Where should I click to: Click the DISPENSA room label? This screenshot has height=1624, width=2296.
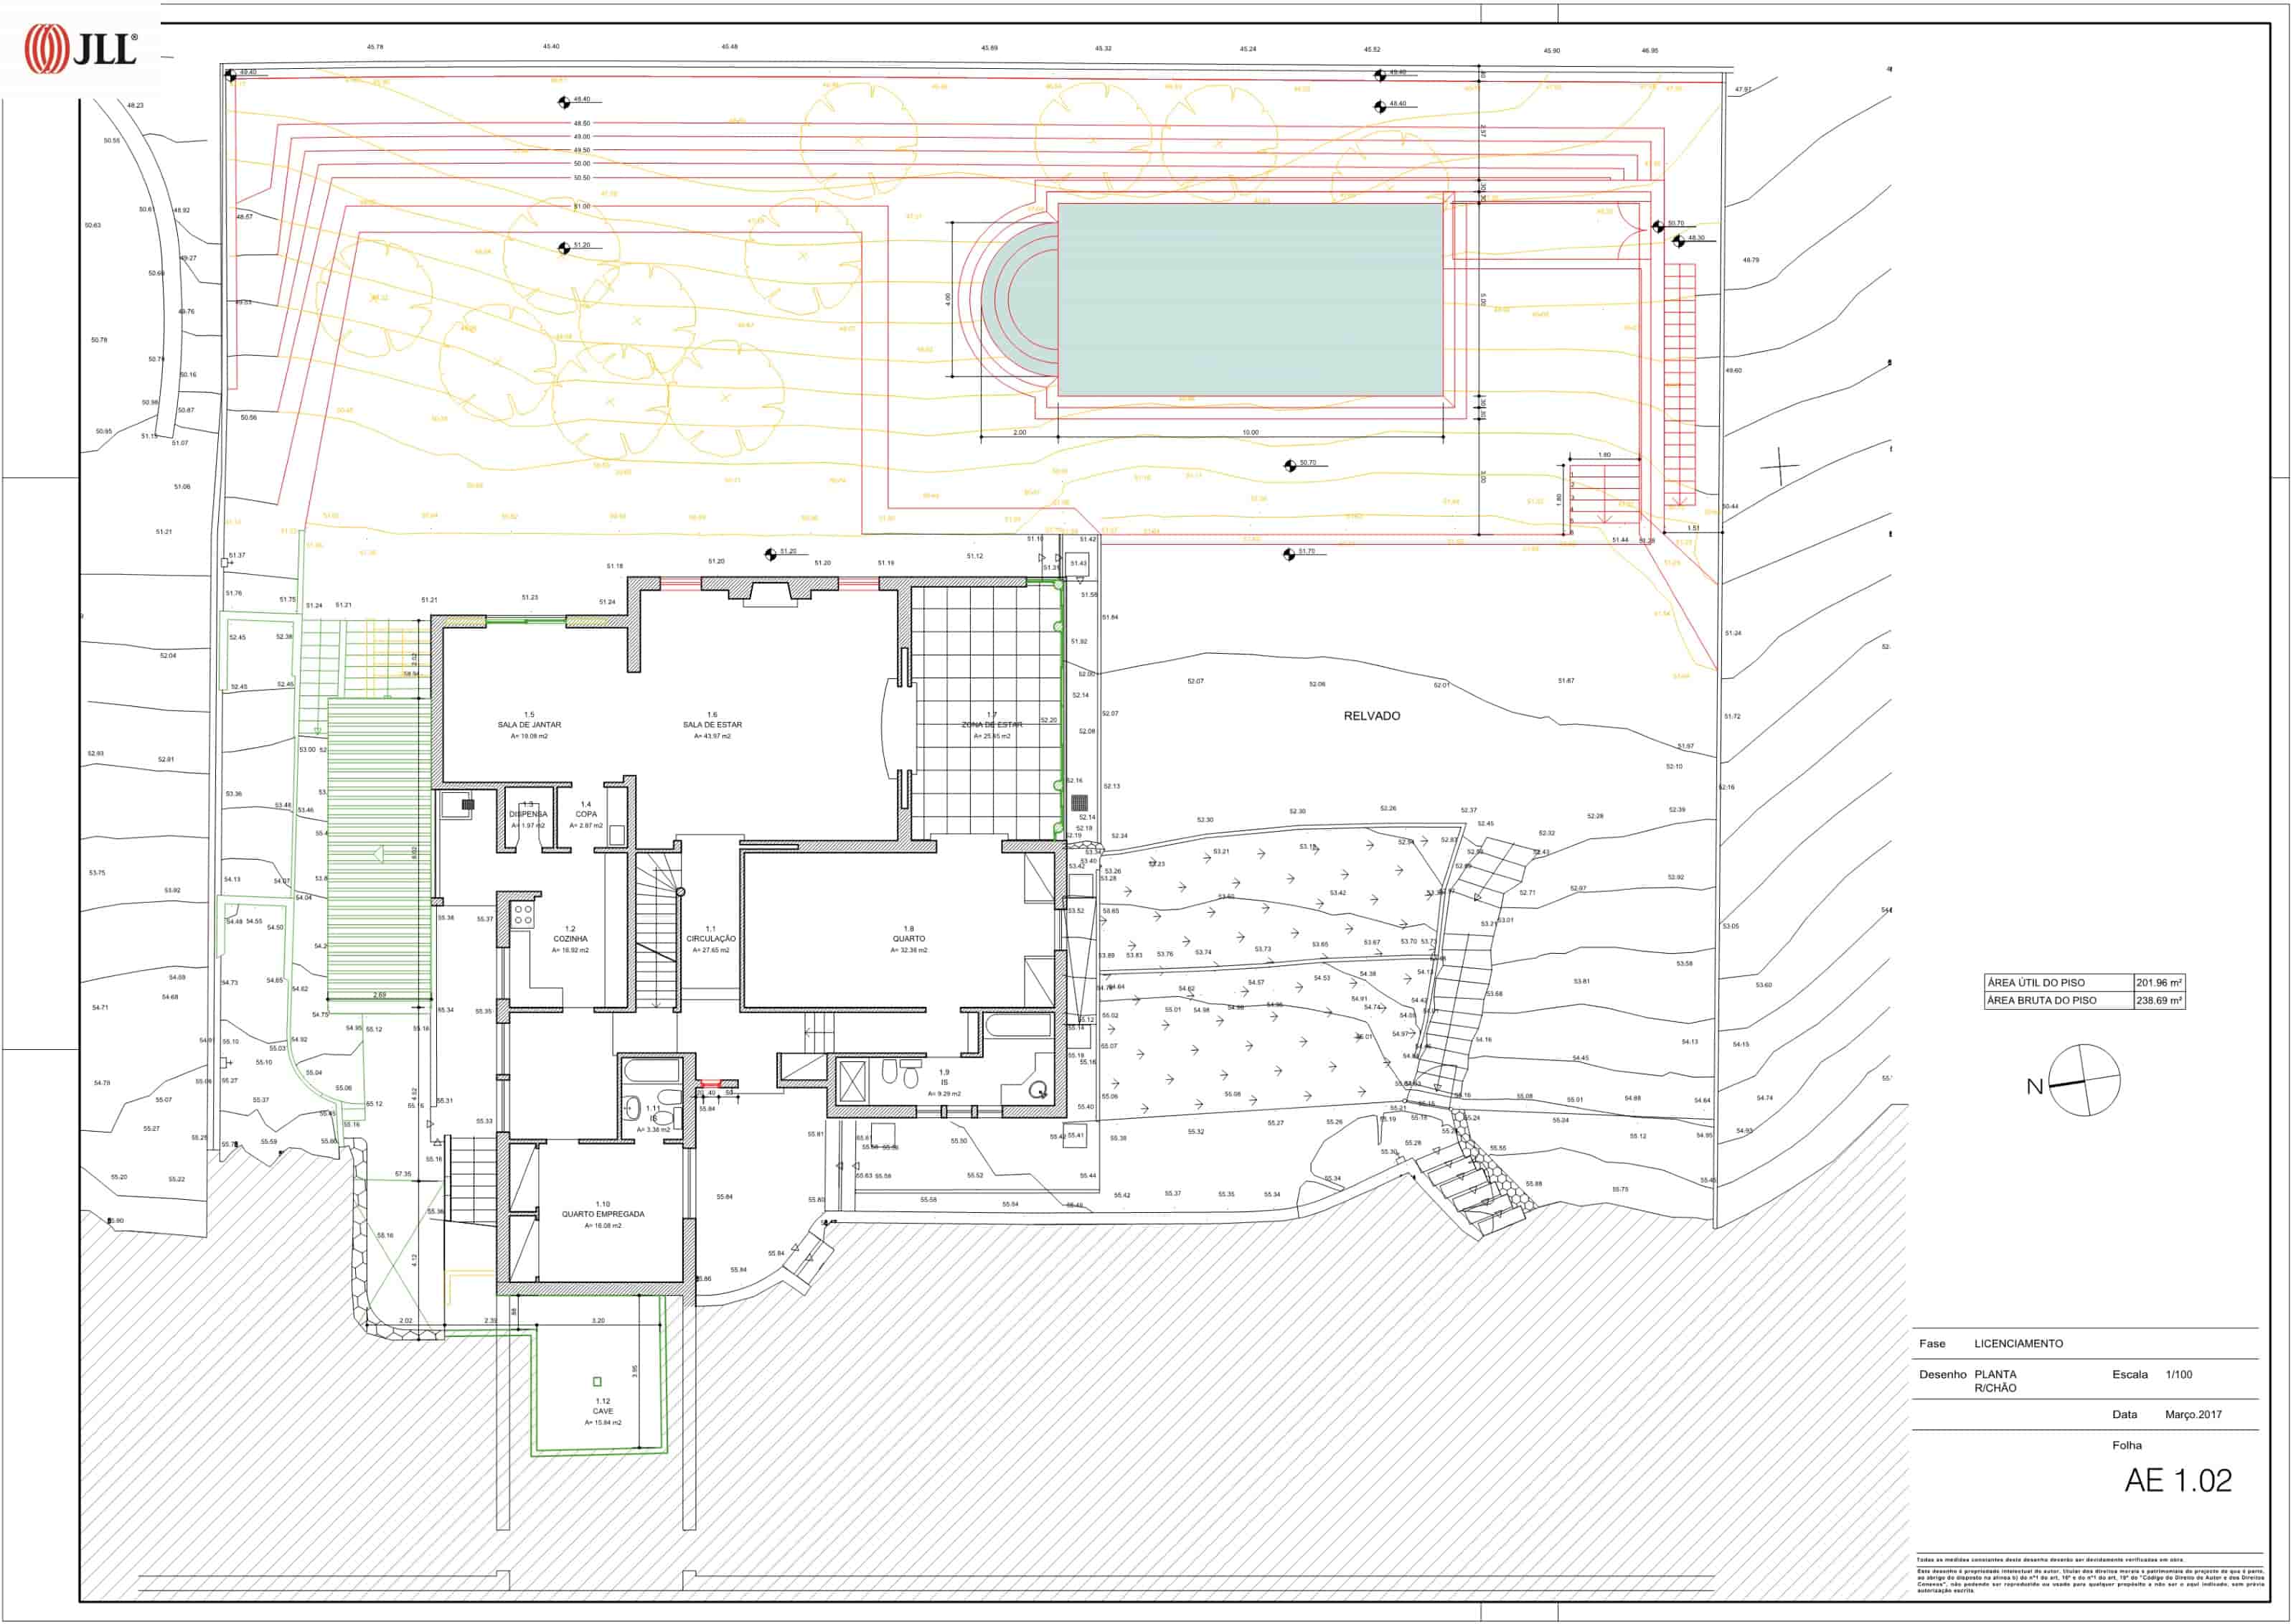click(x=528, y=814)
